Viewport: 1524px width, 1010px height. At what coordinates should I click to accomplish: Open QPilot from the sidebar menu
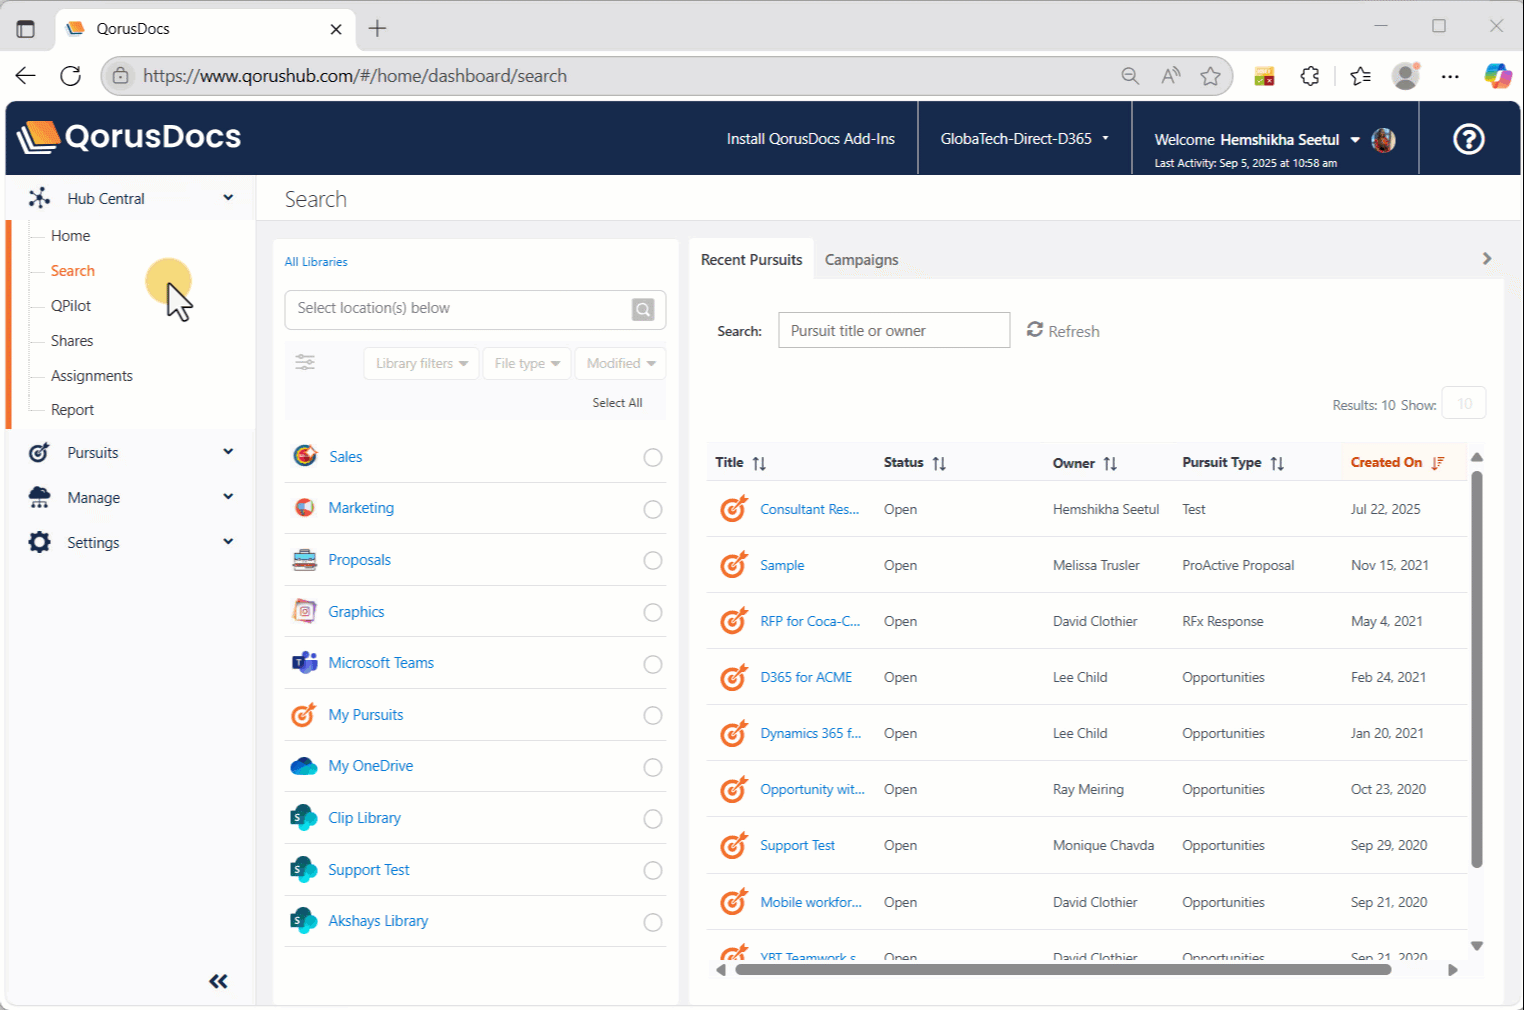click(71, 306)
